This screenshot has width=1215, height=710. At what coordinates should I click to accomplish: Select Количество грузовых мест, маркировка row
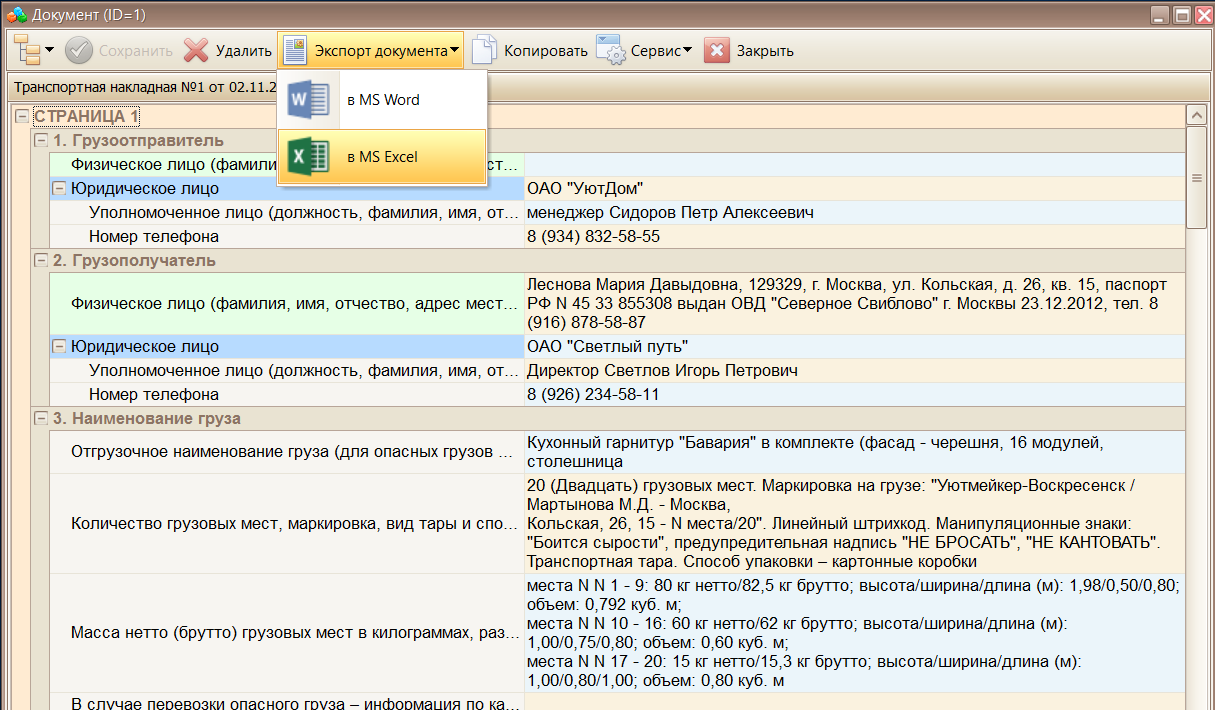(287, 523)
